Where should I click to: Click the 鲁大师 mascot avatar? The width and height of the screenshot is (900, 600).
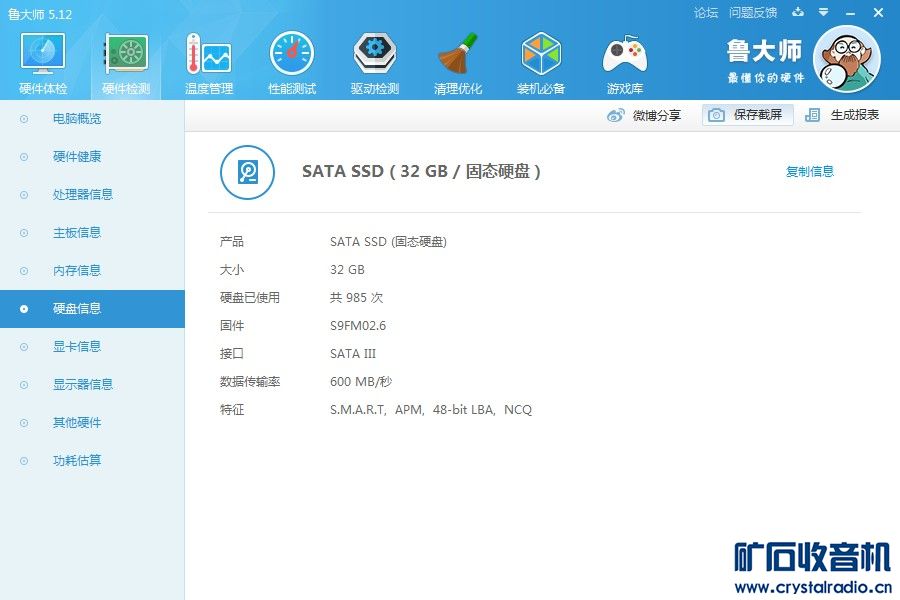tap(847, 60)
